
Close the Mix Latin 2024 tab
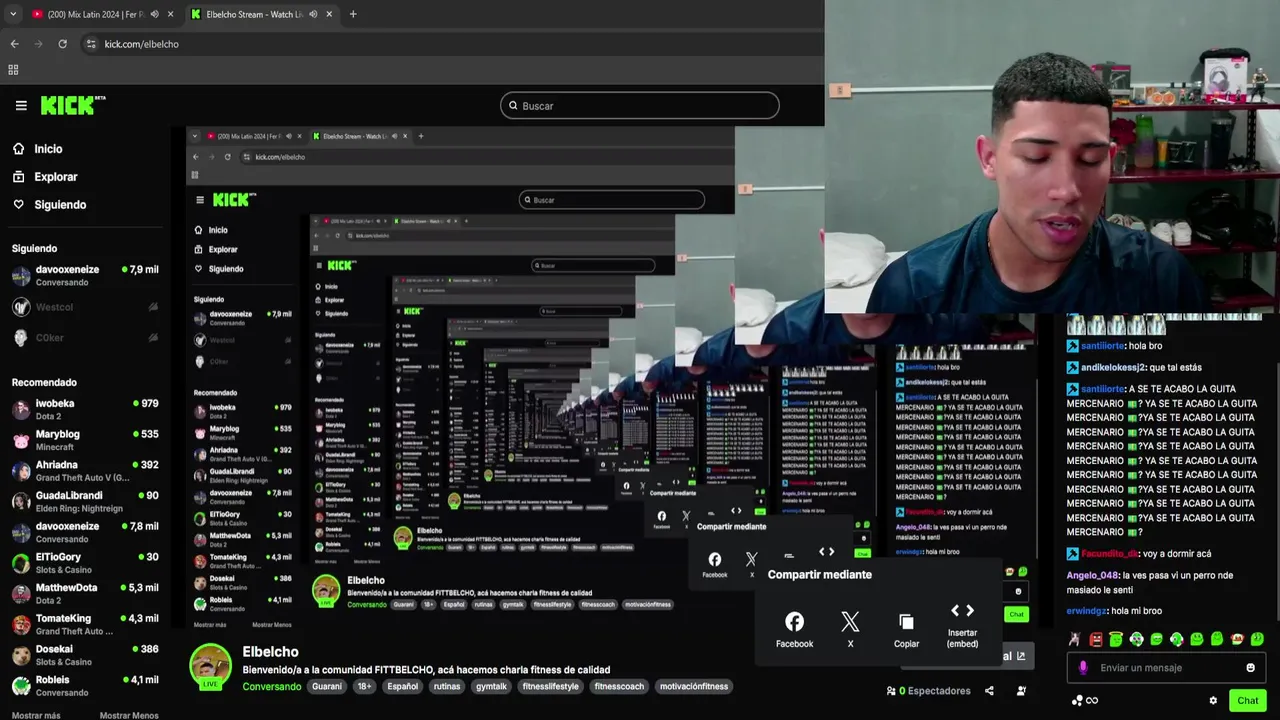point(171,14)
